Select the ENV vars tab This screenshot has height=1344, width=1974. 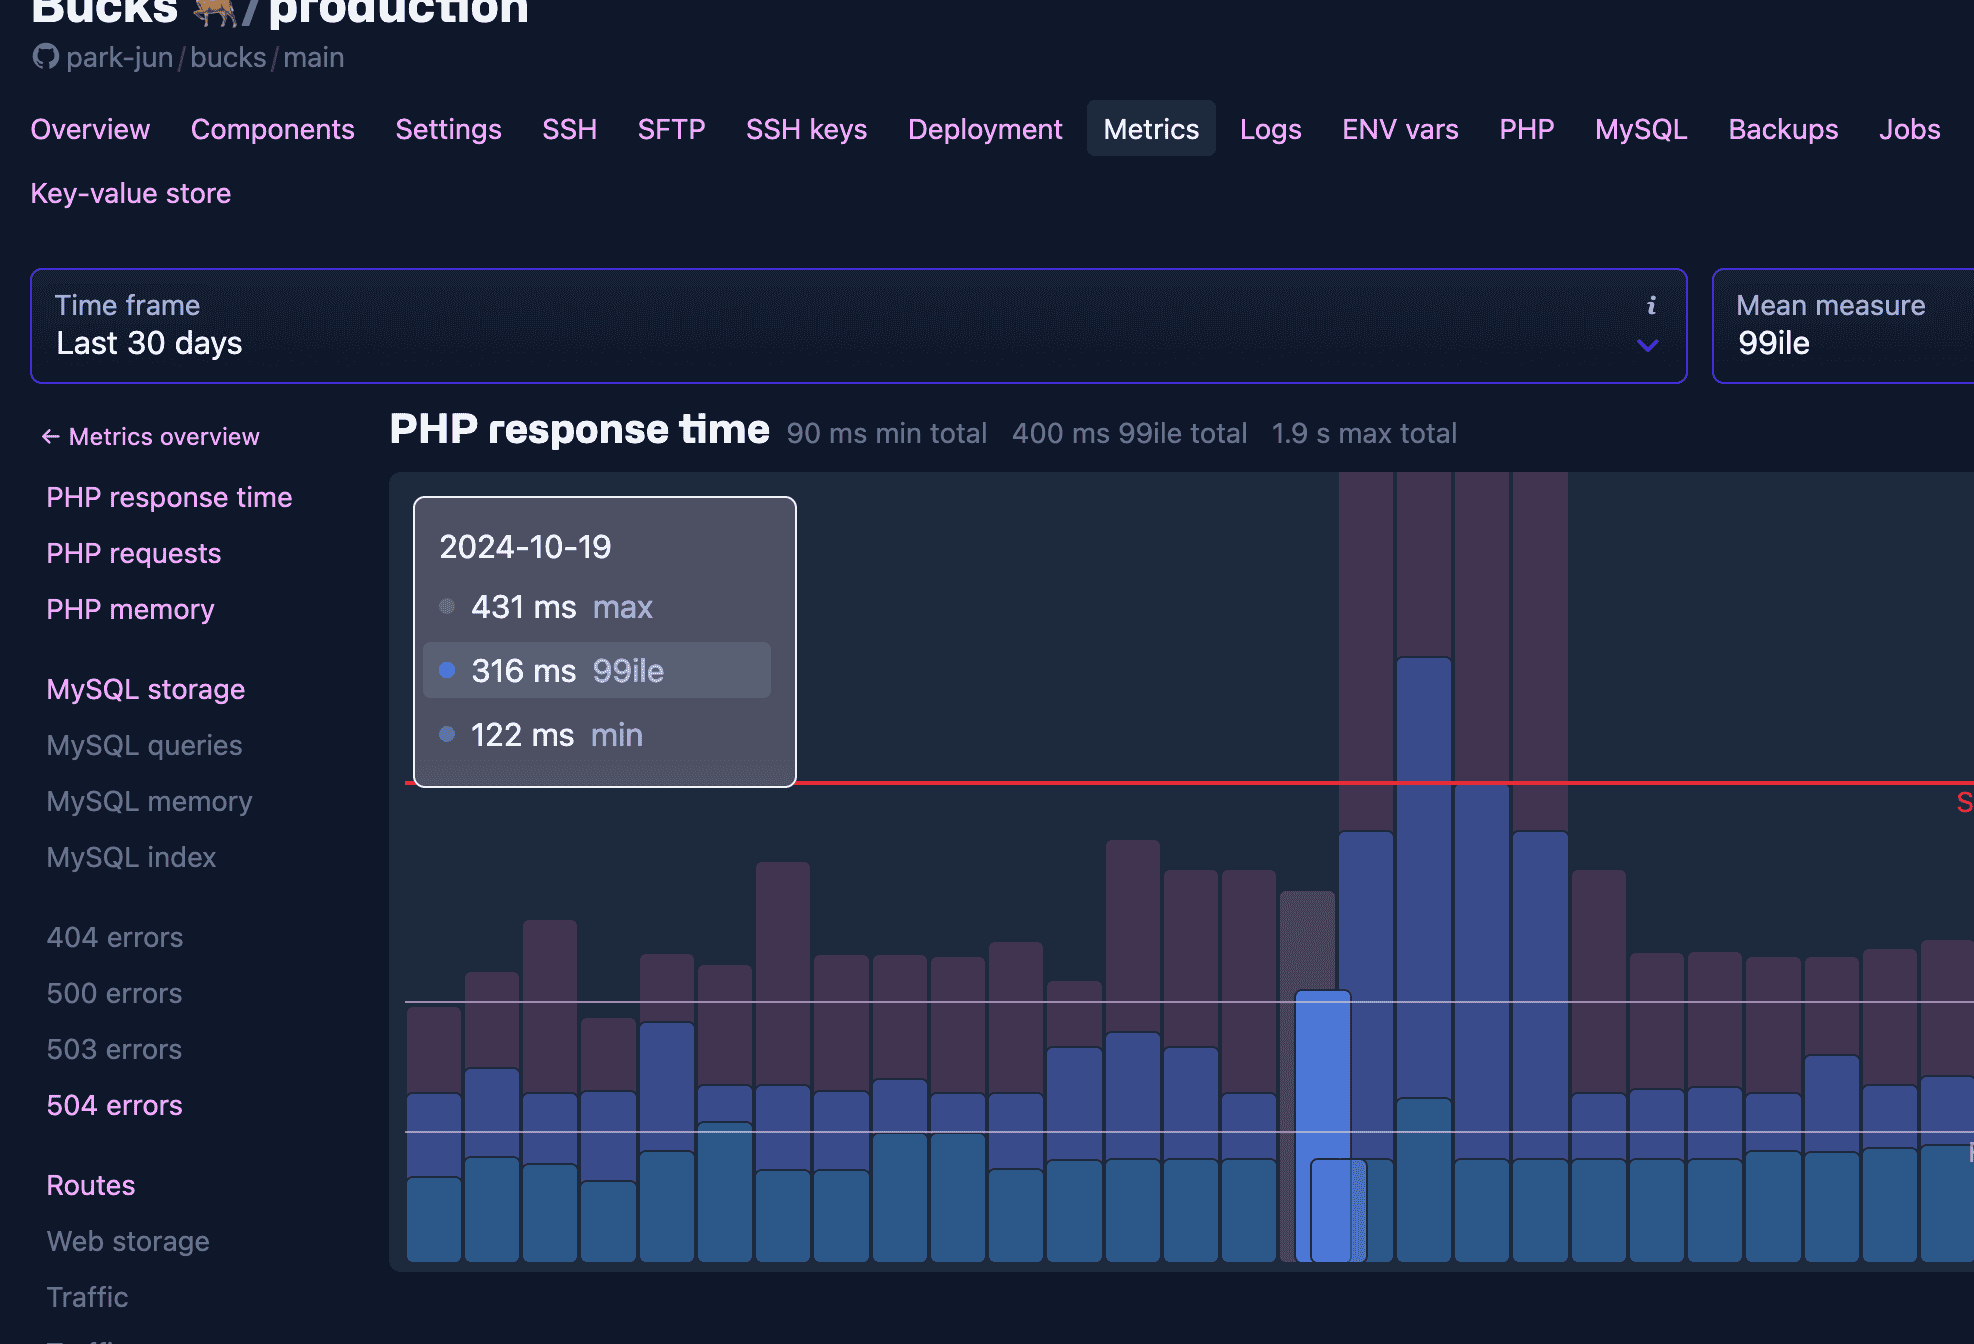(x=1399, y=128)
